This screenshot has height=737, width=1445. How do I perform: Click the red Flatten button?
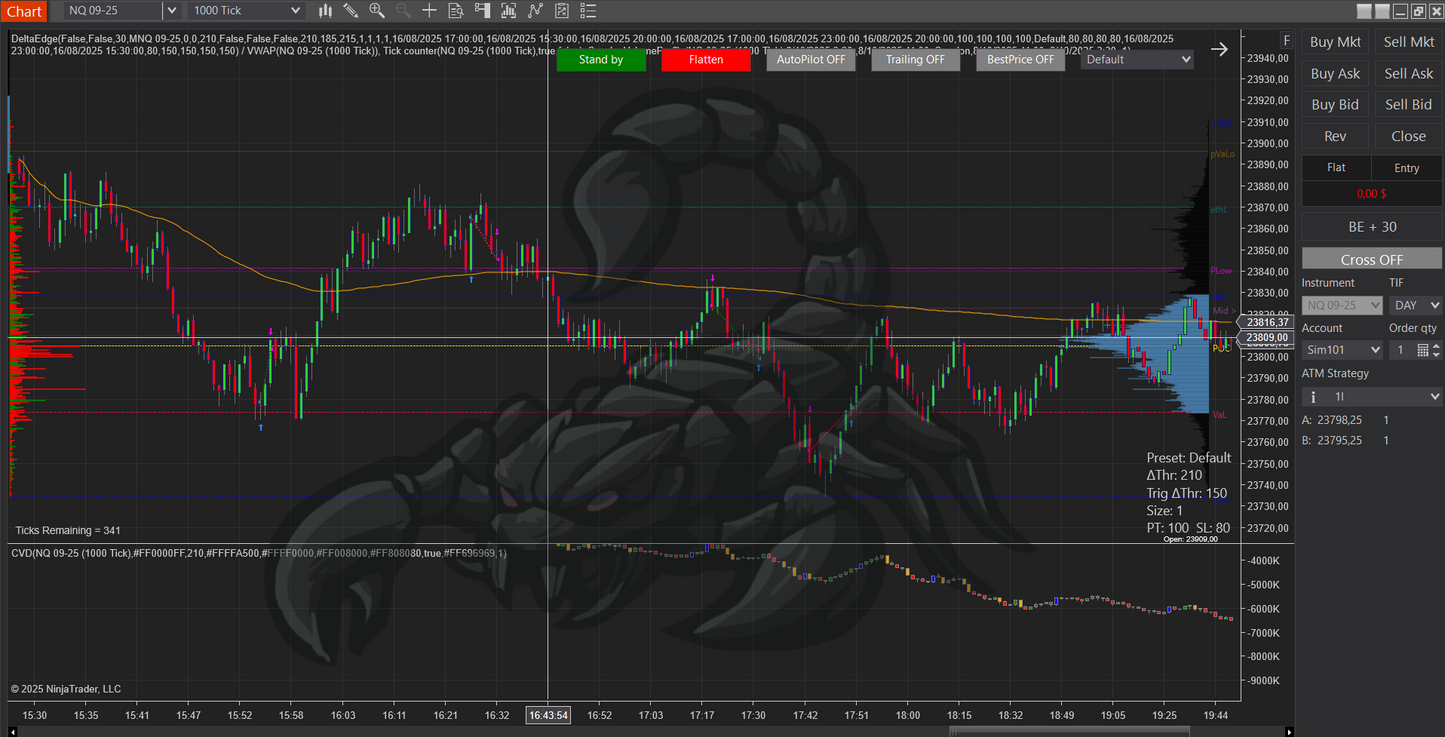tap(706, 59)
